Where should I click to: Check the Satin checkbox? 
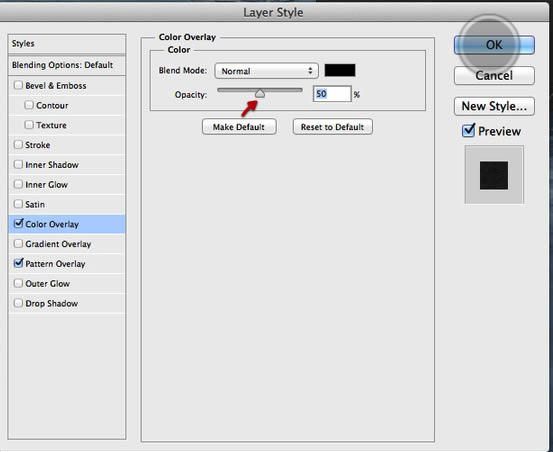pyautogui.click(x=18, y=203)
